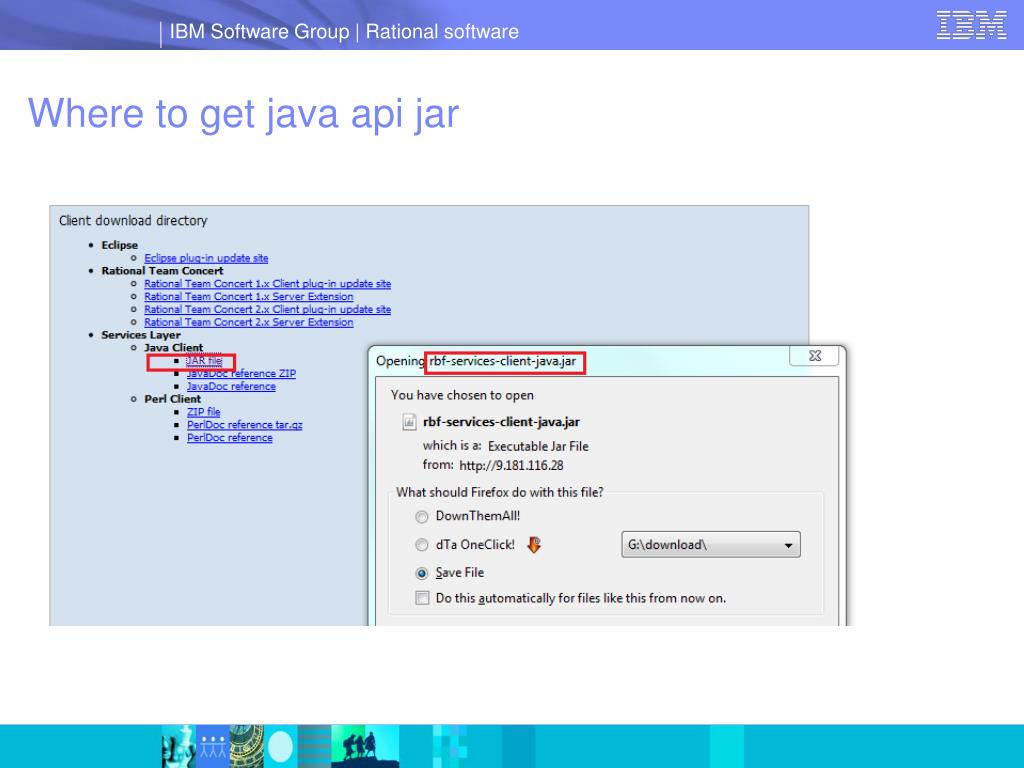This screenshot has height=768, width=1024.
Task: Click the rbf-services-client-java.jar file icon
Action: 409,422
